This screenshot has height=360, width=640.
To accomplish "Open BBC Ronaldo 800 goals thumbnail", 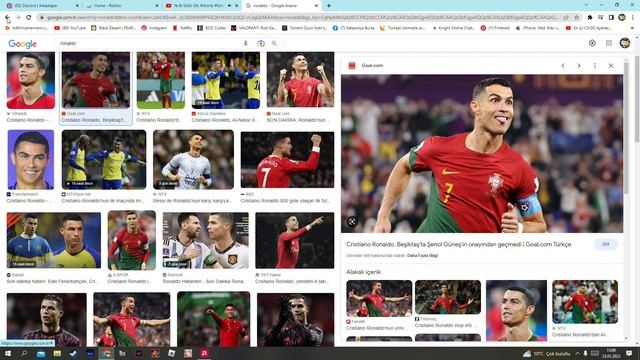I will (287, 160).
